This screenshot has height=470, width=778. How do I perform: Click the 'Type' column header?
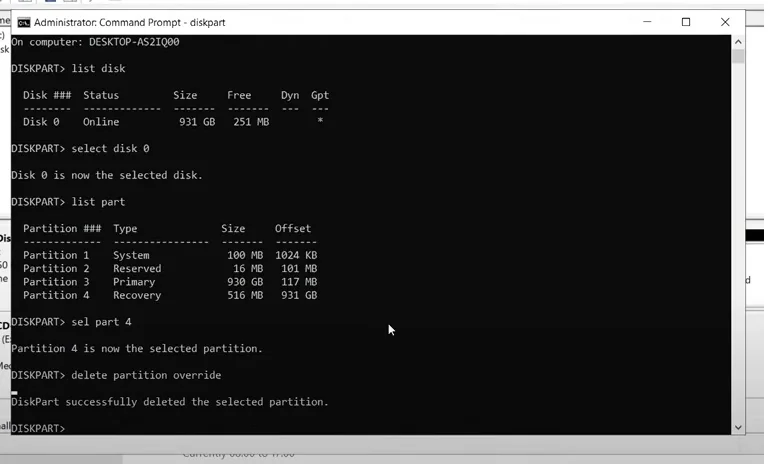[125, 229]
